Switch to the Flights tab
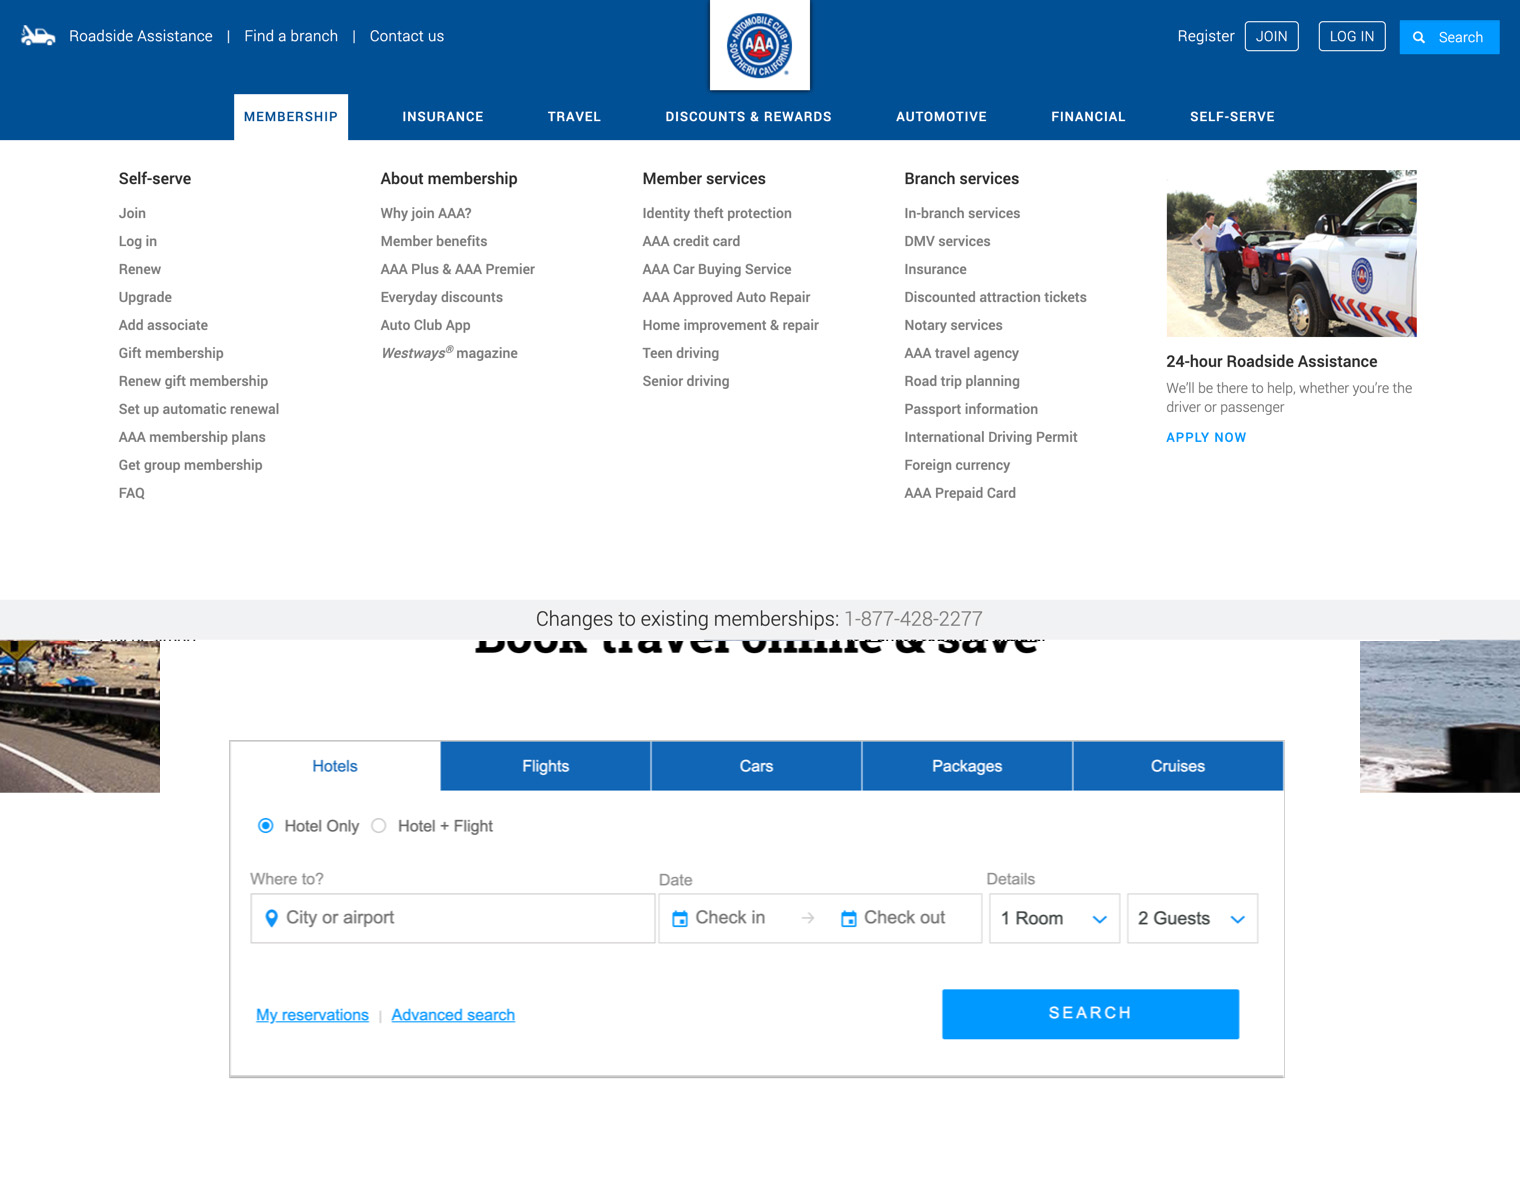The image size is (1520, 1188). [x=546, y=766]
